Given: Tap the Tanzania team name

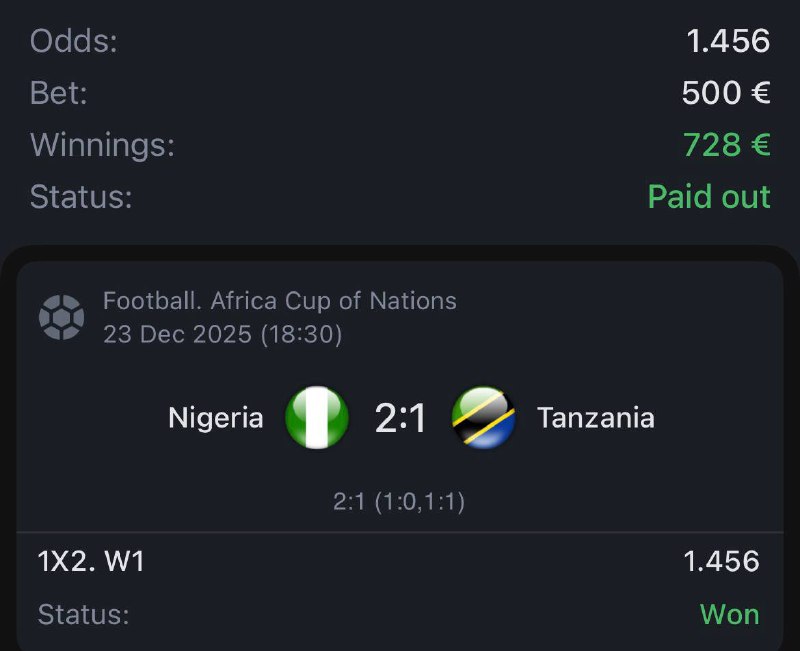Looking at the screenshot, I should (596, 417).
